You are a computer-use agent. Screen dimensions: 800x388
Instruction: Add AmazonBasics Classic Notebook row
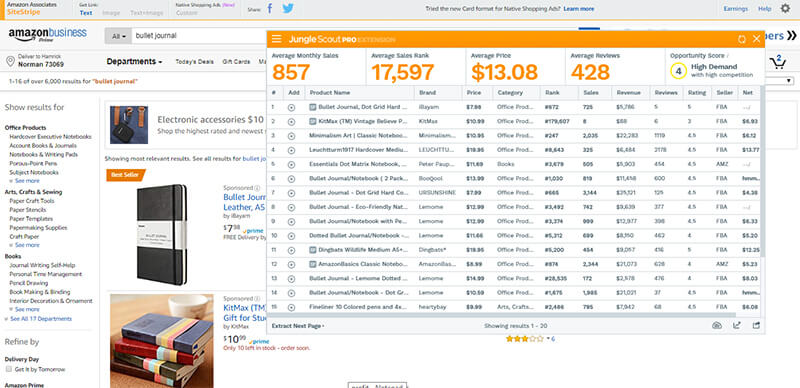(x=291, y=264)
